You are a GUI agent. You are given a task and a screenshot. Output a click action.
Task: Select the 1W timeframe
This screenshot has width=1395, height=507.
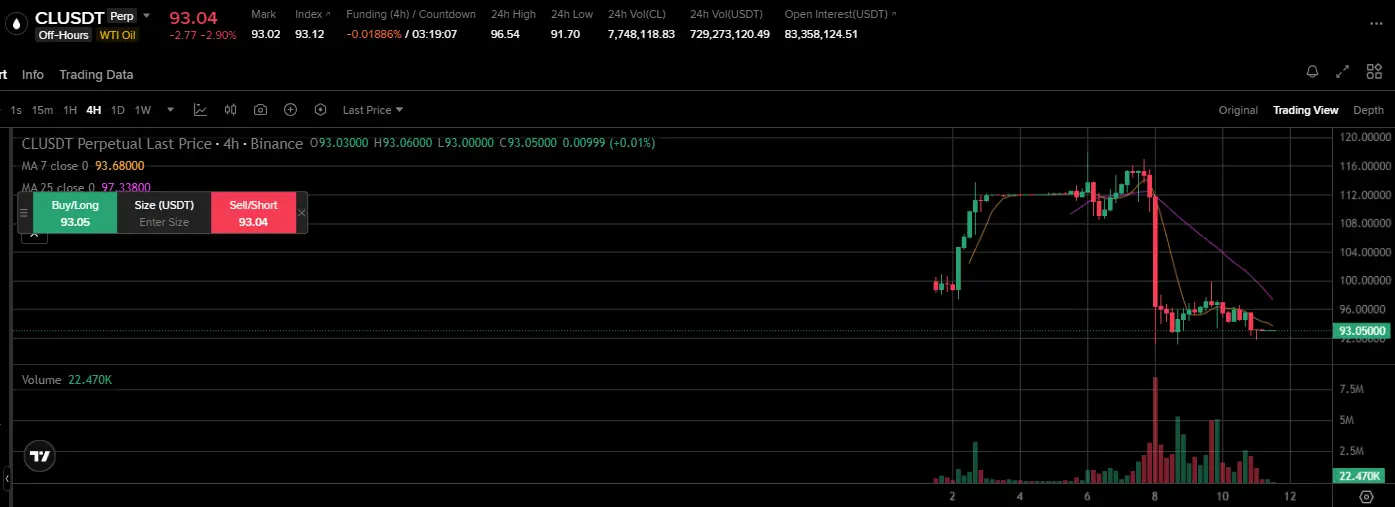coord(143,110)
